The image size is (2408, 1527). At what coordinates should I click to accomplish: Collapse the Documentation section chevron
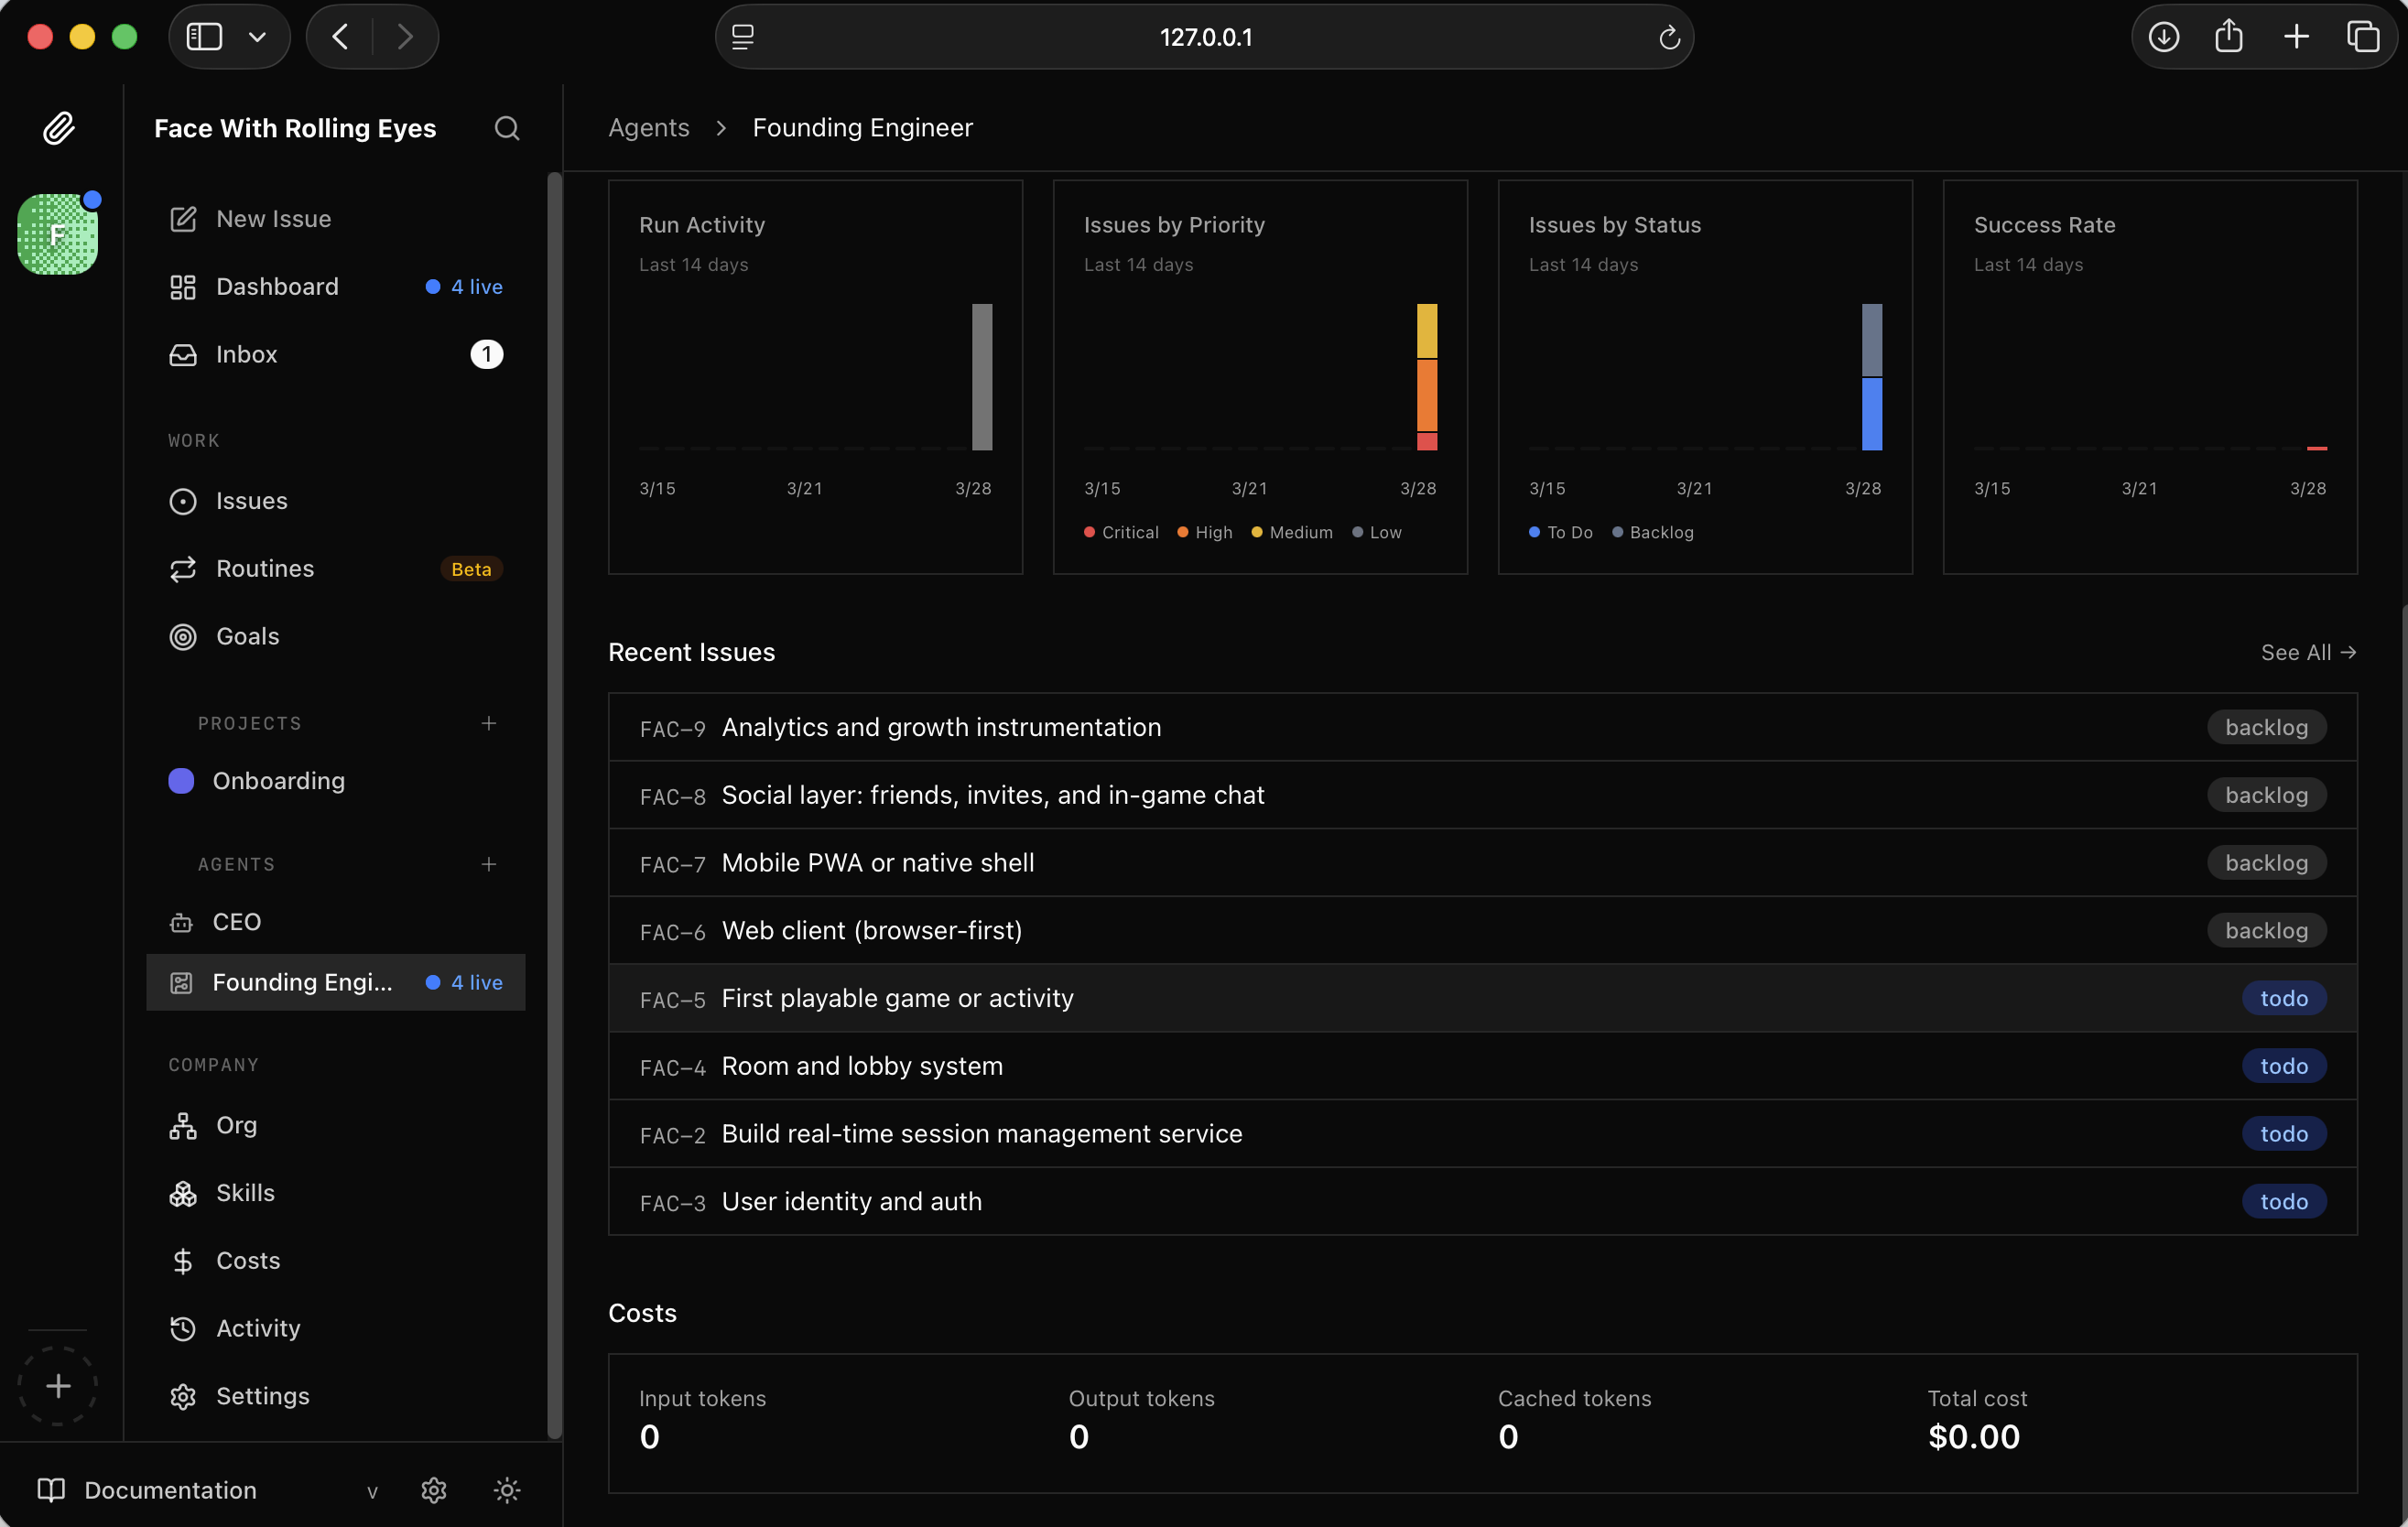pos(372,1492)
